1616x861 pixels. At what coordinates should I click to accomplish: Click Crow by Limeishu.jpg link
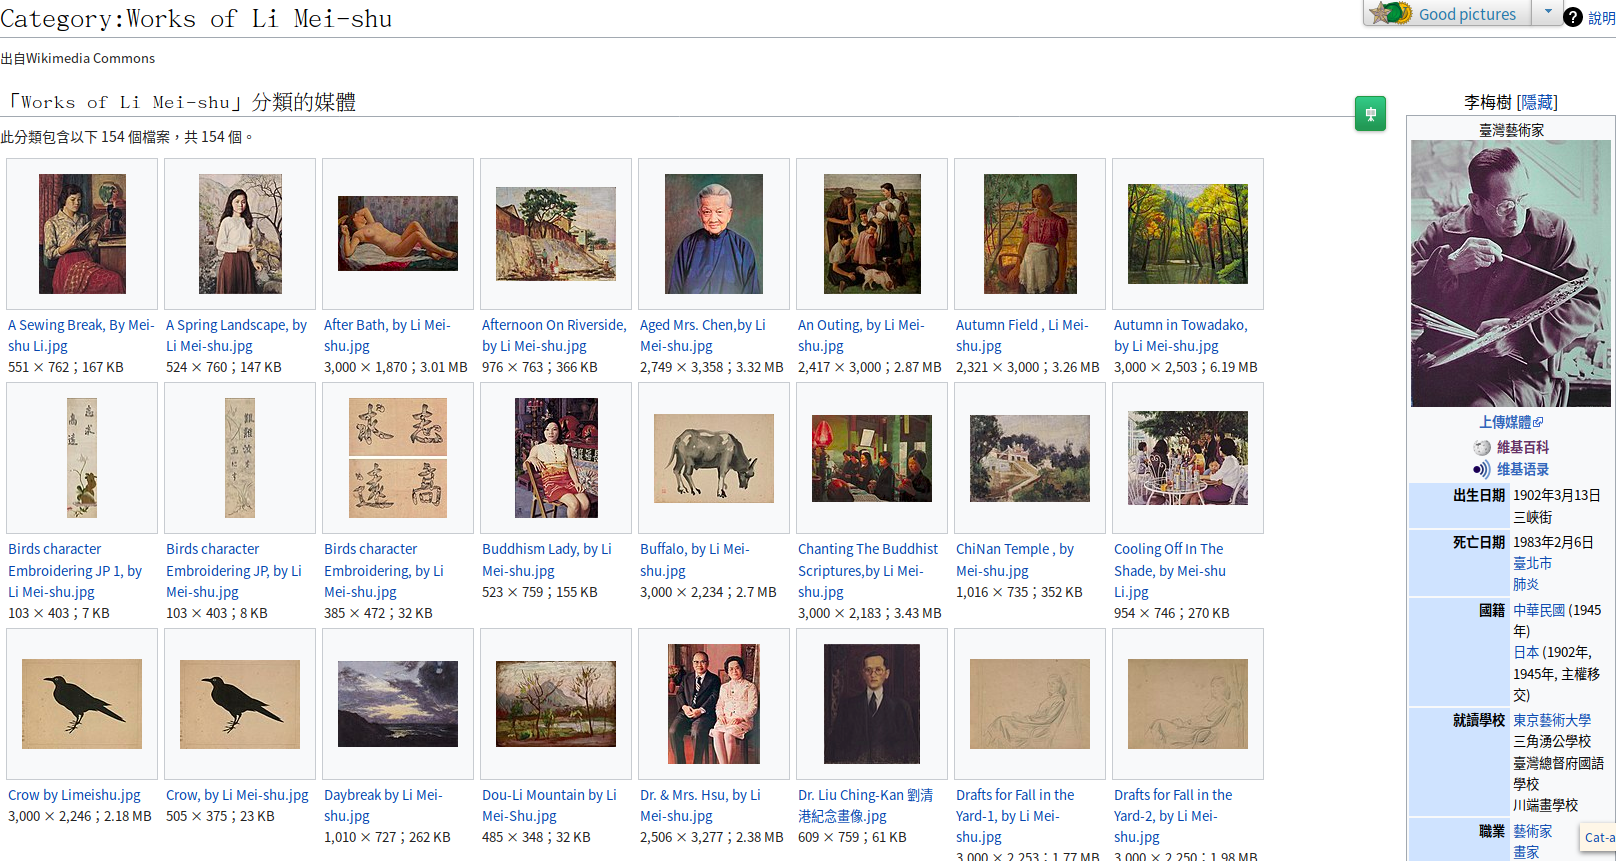74,795
